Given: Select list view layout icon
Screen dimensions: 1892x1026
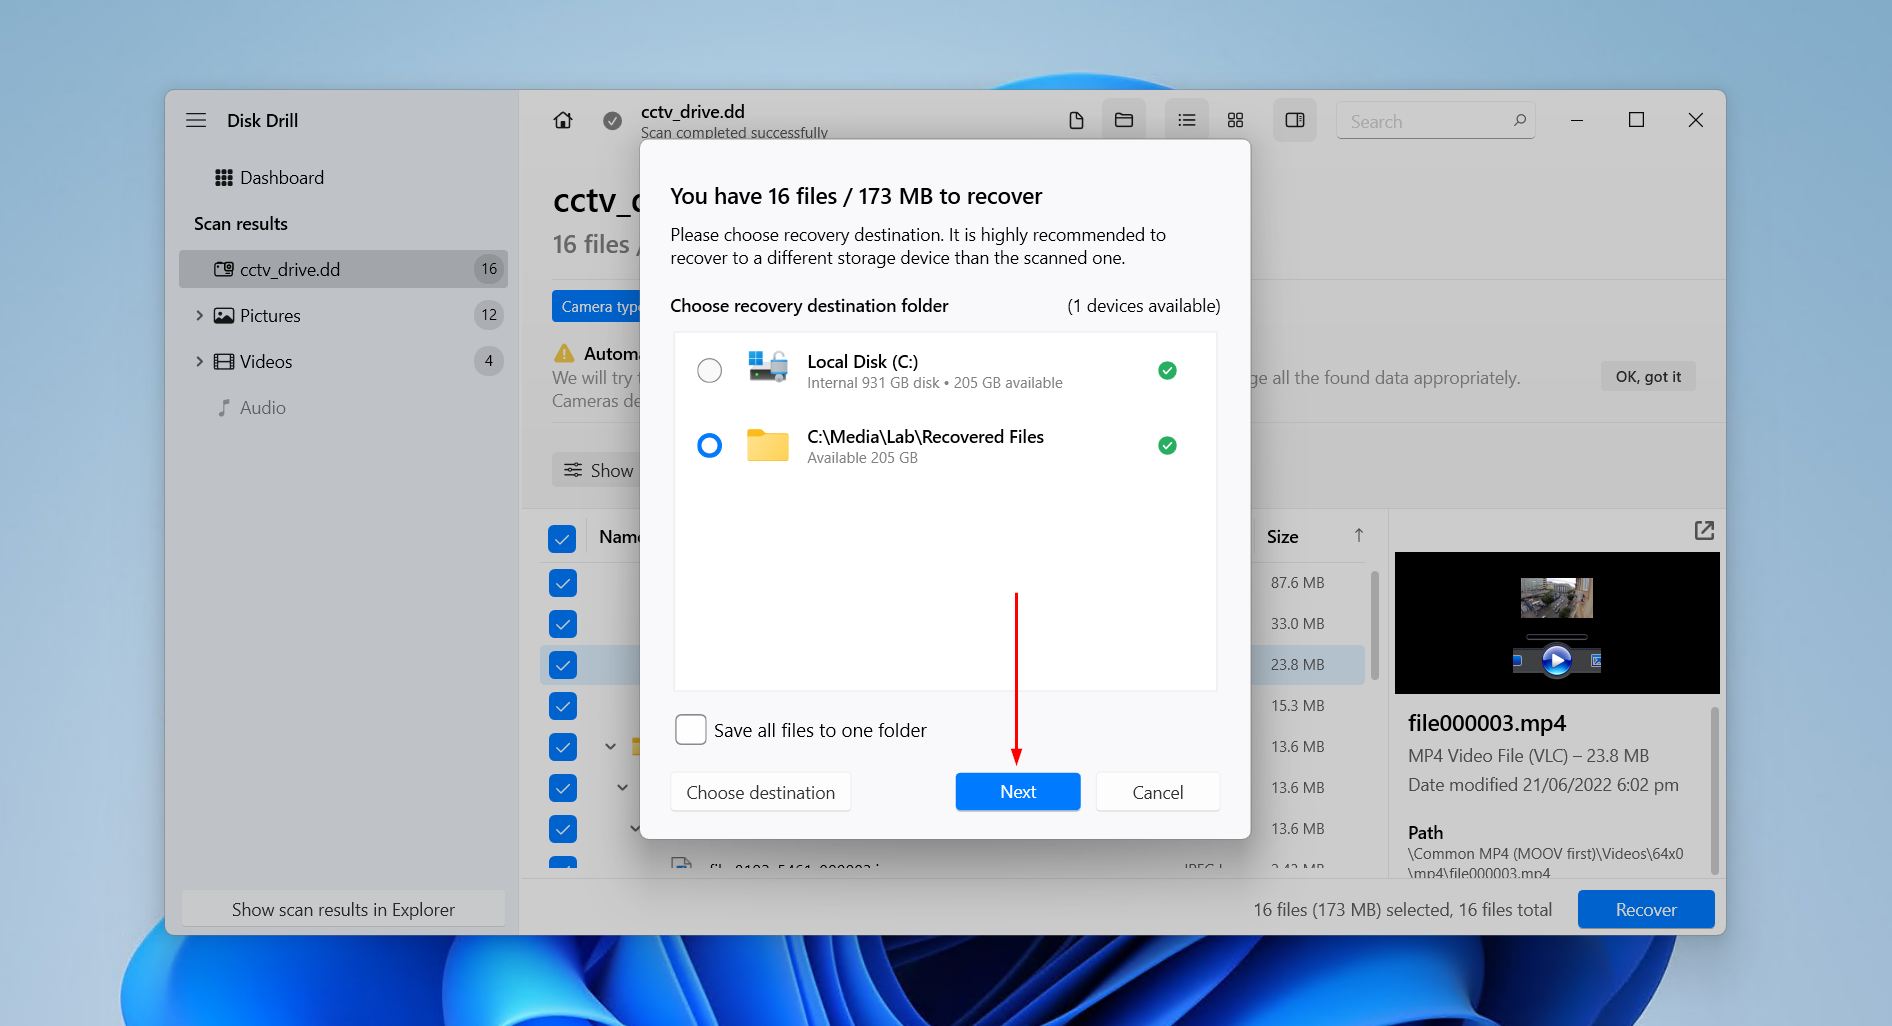Looking at the screenshot, I should [1187, 120].
